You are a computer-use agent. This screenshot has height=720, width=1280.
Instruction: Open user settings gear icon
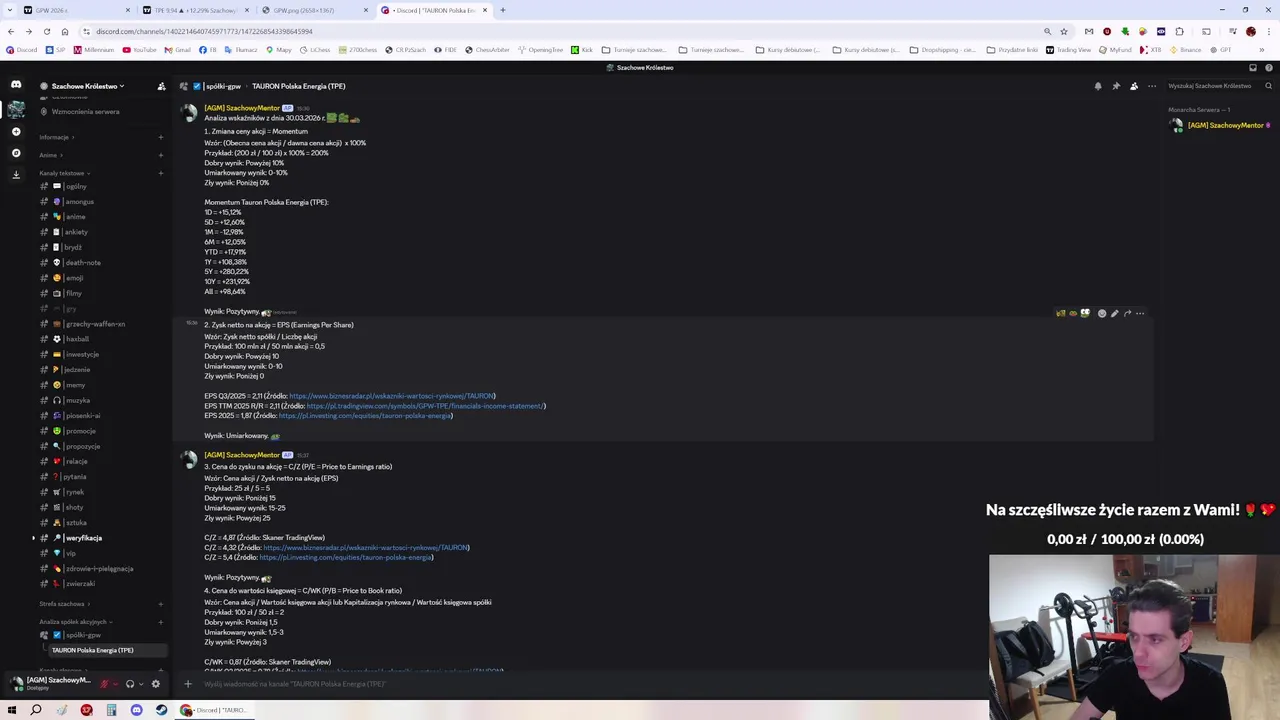(155, 684)
